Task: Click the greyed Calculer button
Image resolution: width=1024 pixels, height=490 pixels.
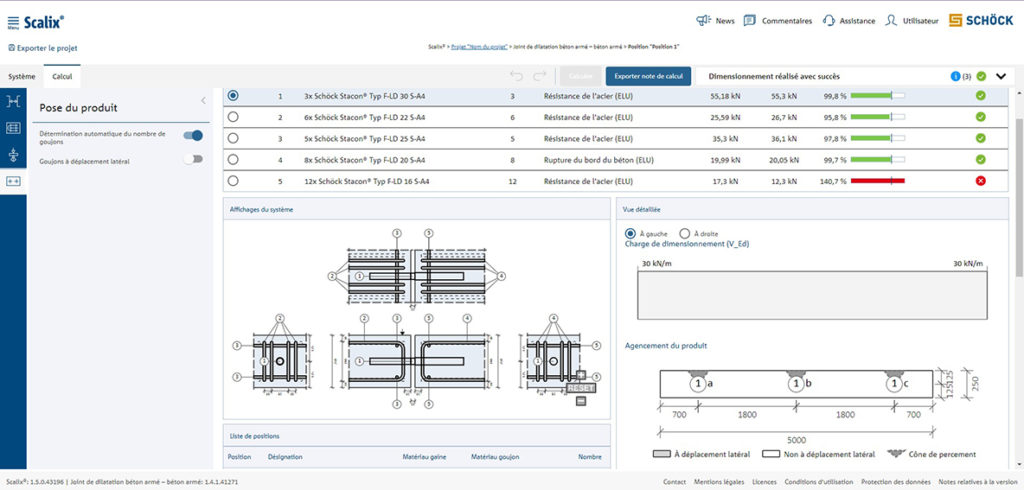Action: coord(580,76)
